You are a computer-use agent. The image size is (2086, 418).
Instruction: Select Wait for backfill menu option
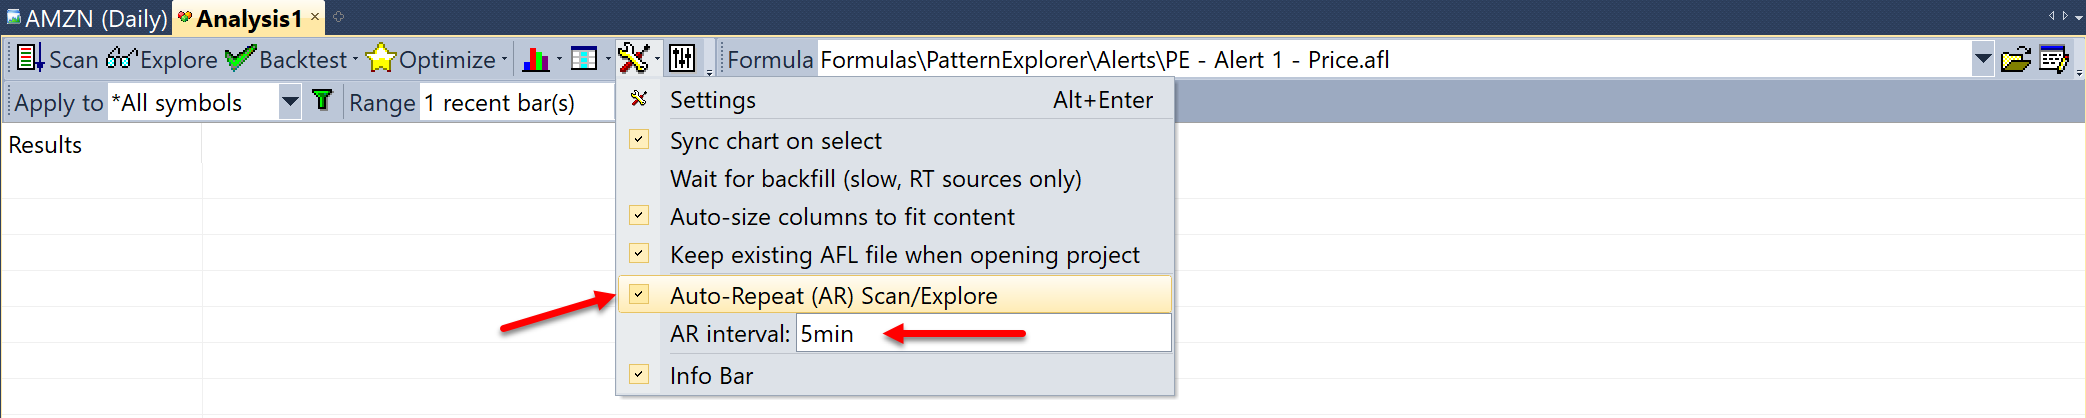(x=875, y=179)
